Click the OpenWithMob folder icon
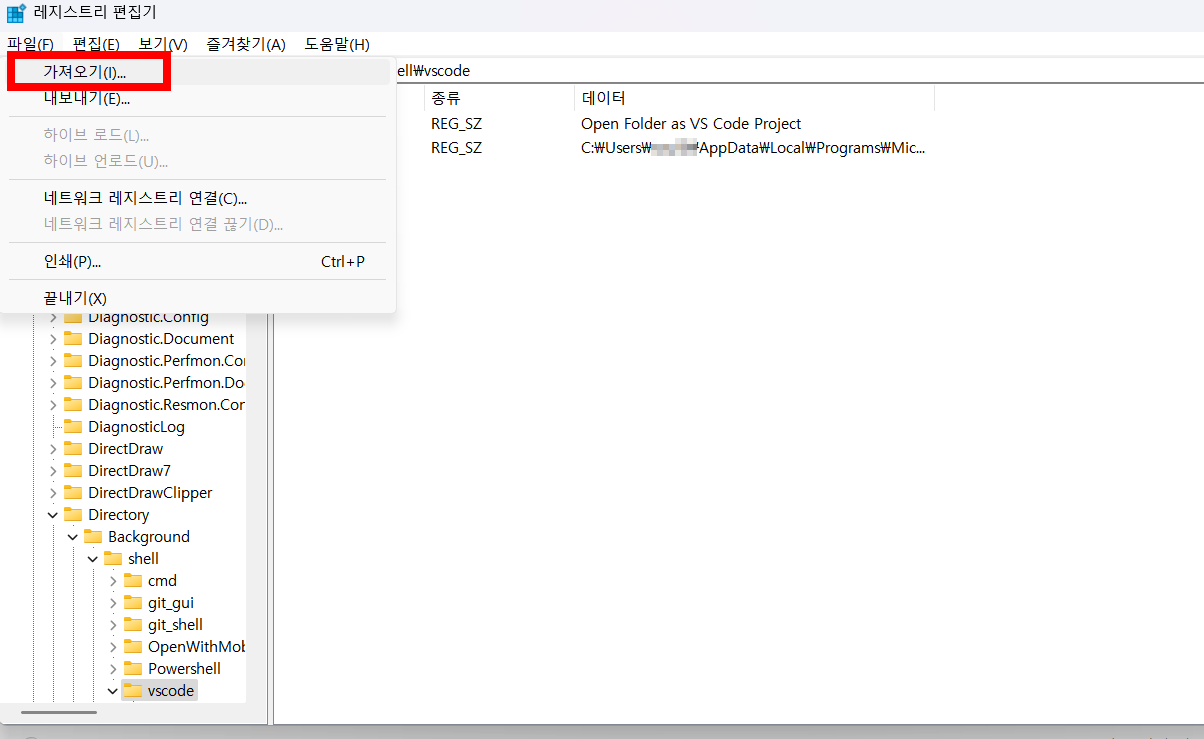 [x=133, y=647]
